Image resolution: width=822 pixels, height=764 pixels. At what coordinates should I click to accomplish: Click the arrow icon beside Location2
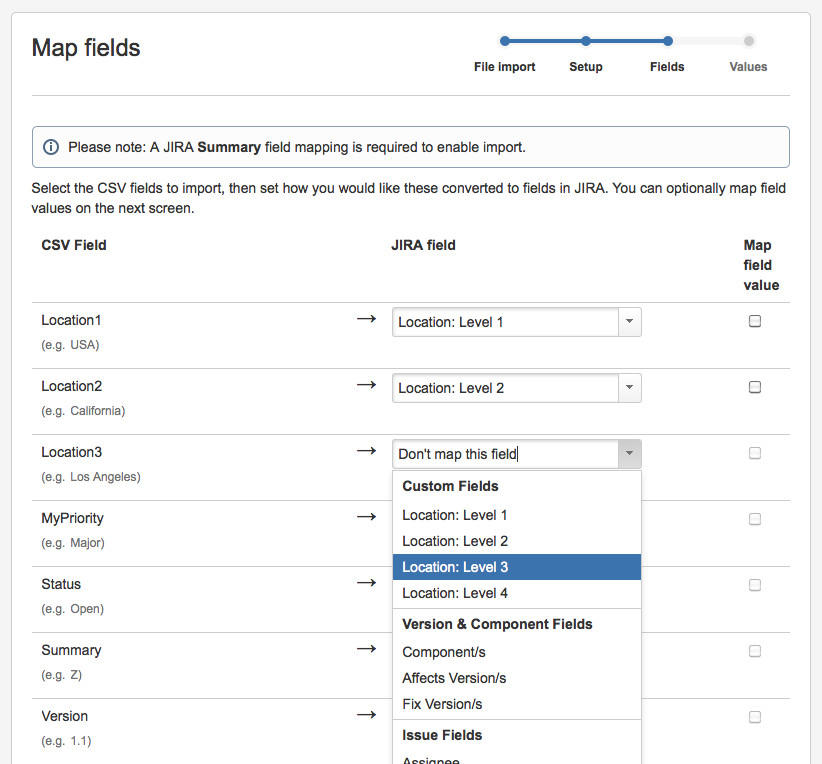click(x=366, y=385)
